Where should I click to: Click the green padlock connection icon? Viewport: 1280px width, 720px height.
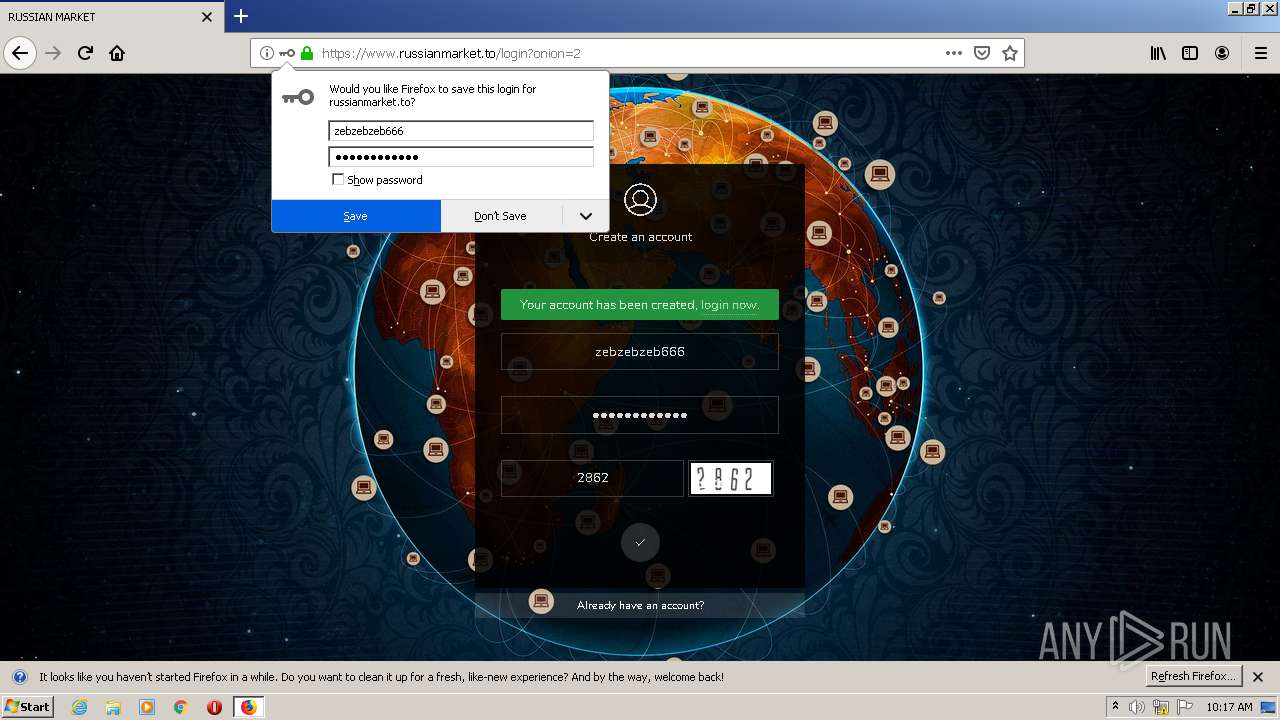tap(307, 53)
